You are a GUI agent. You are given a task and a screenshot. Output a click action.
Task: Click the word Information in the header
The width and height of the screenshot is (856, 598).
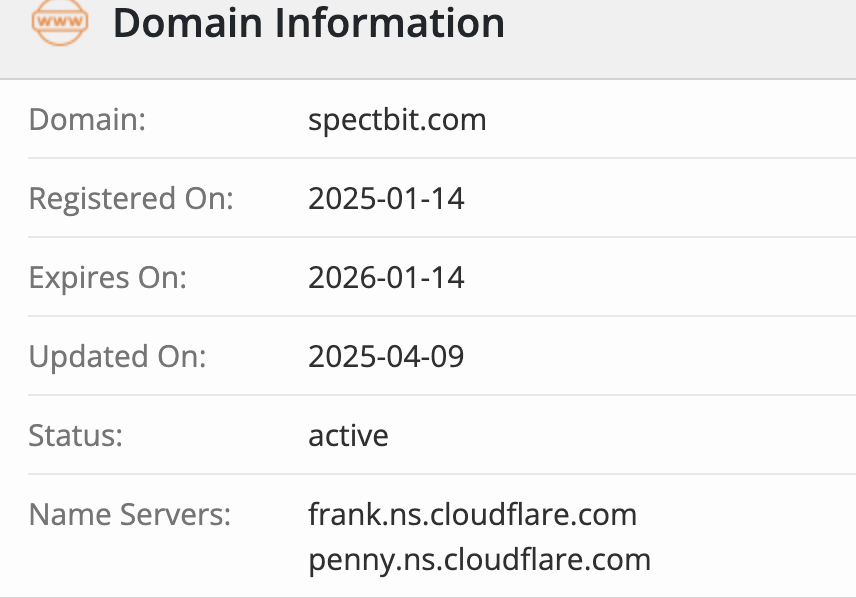point(390,23)
